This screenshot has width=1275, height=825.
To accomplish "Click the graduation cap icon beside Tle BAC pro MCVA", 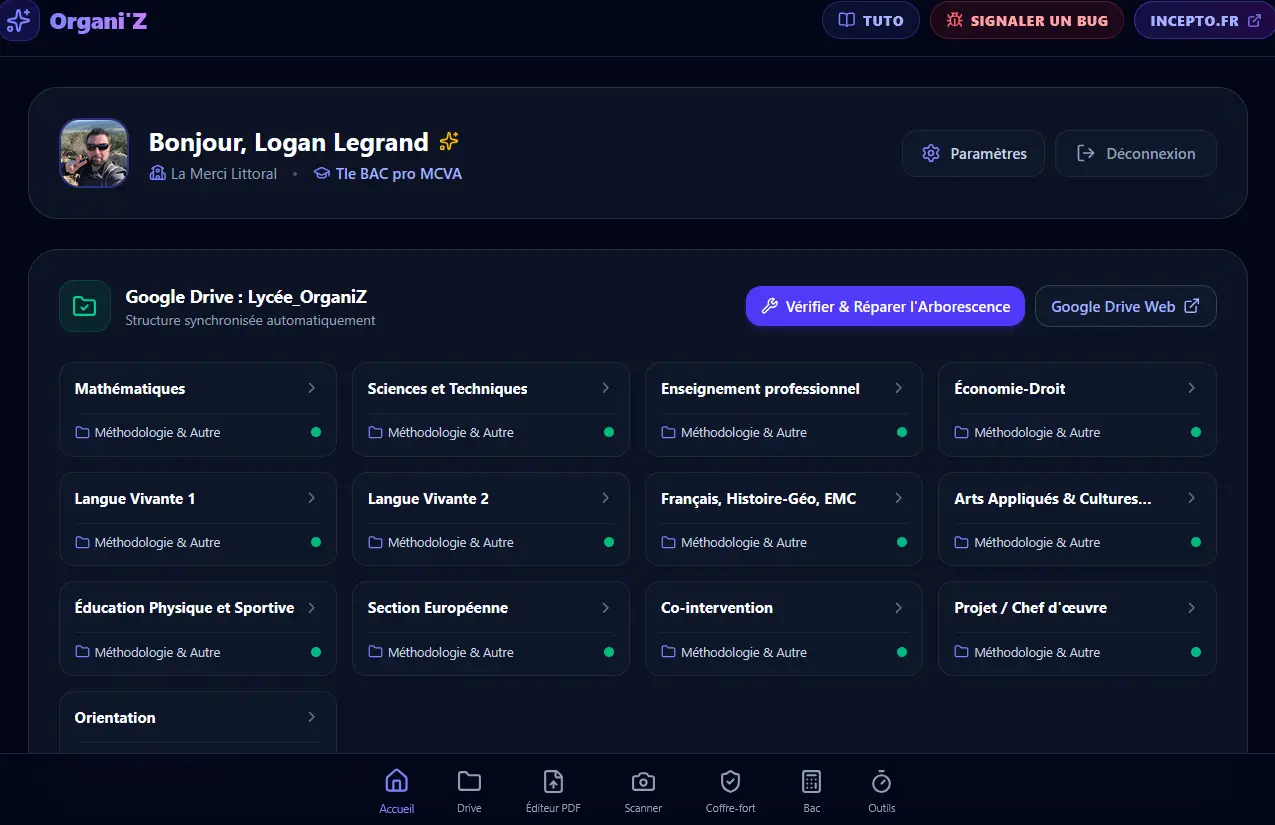I will coord(321,174).
